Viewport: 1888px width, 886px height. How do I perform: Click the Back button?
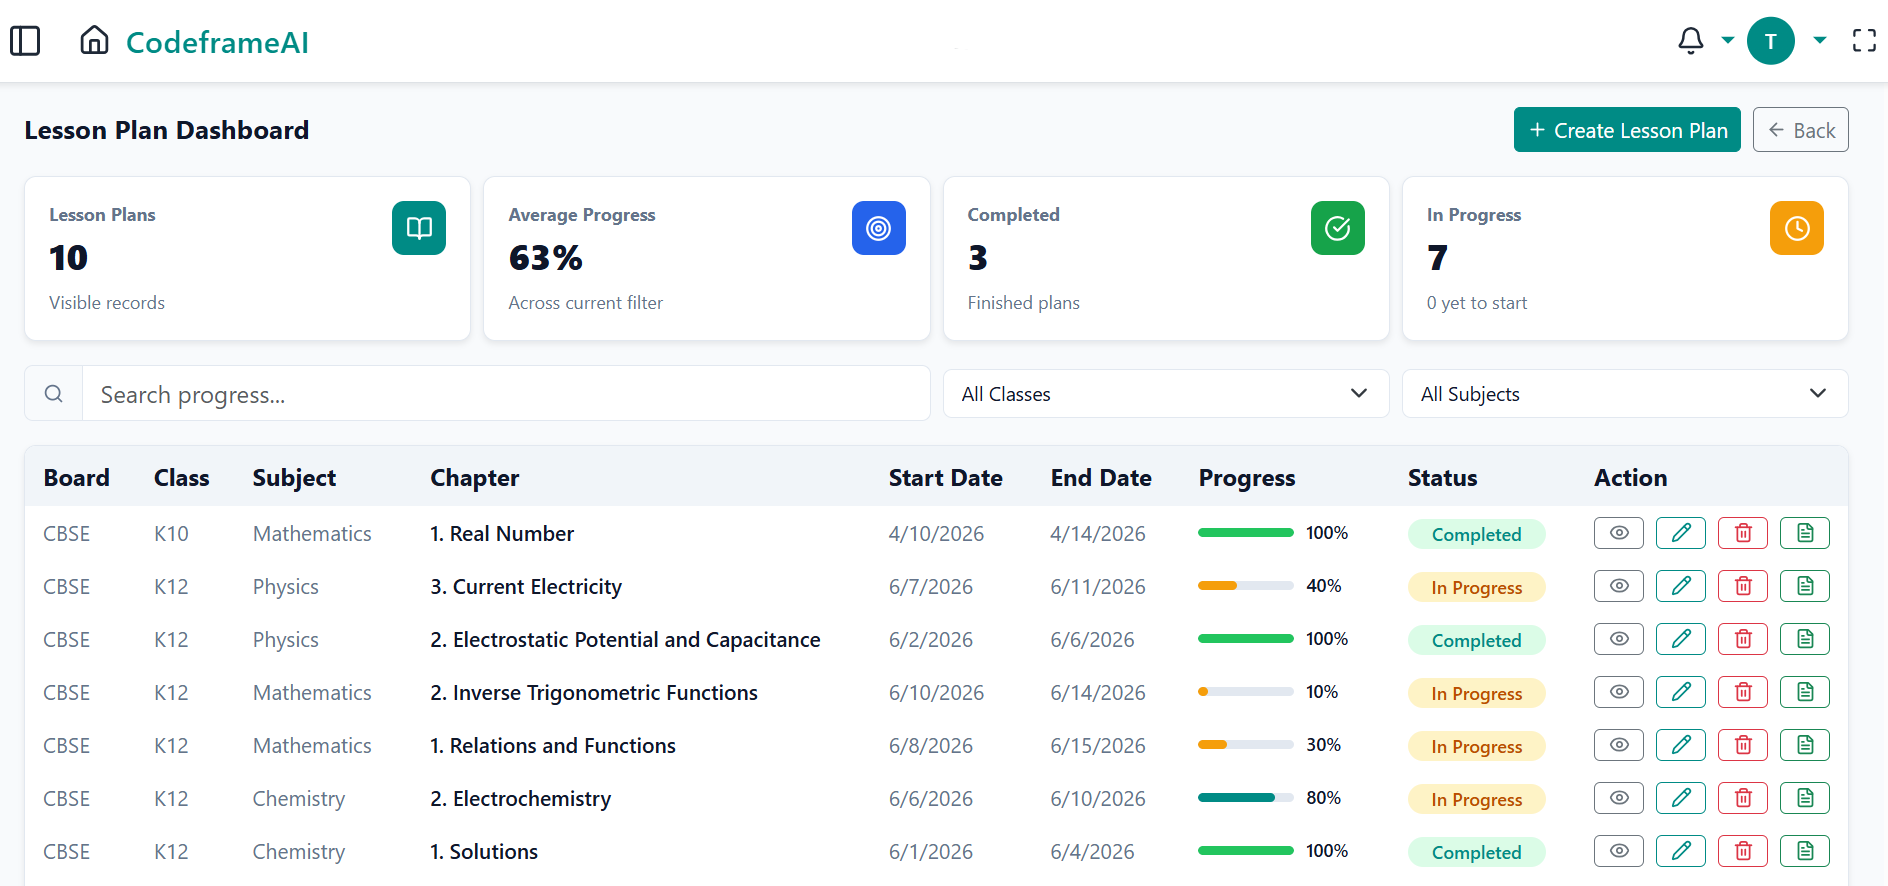[x=1800, y=130]
